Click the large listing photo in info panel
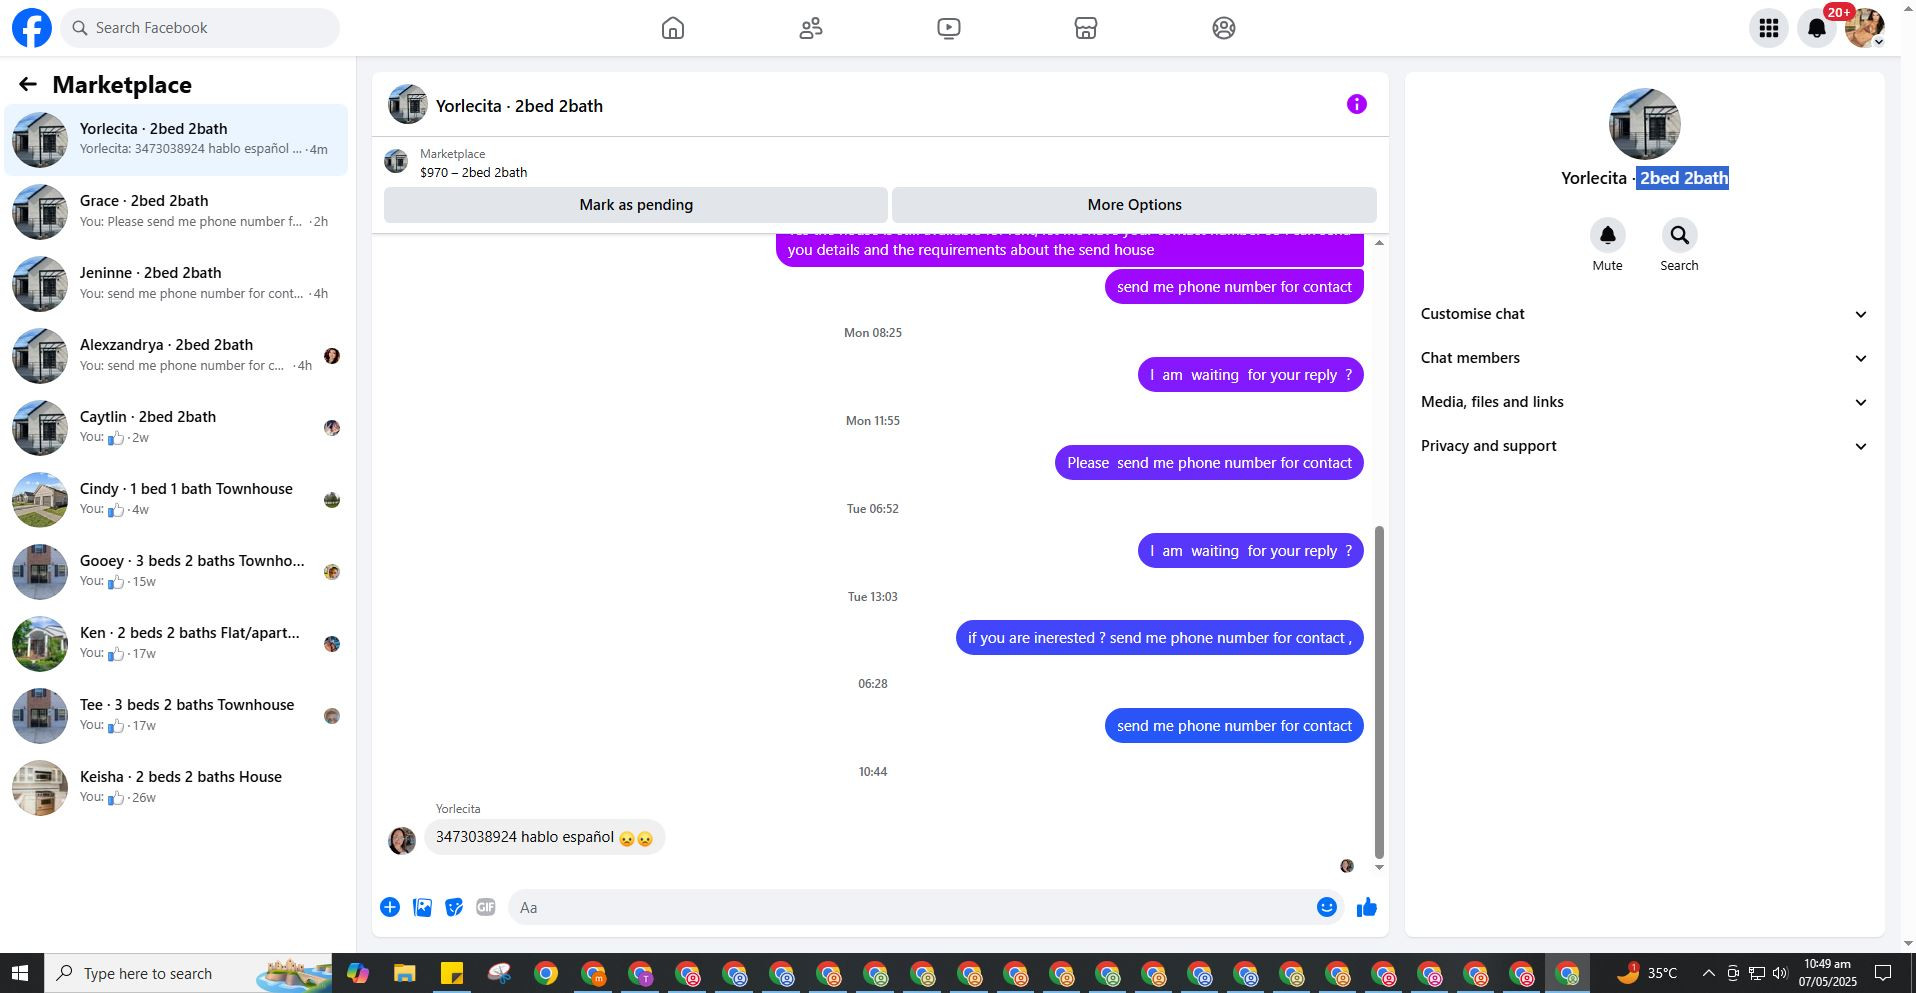 (1645, 124)
